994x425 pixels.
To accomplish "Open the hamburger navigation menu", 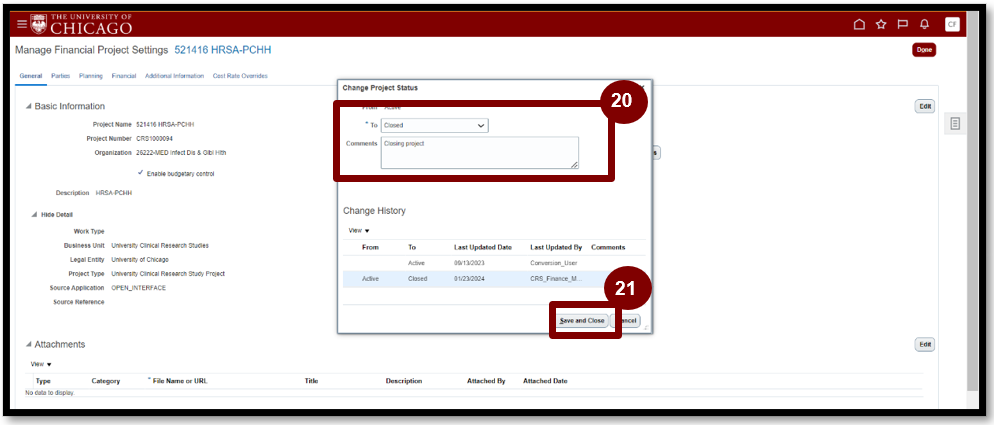I will [x=22, y=25].
